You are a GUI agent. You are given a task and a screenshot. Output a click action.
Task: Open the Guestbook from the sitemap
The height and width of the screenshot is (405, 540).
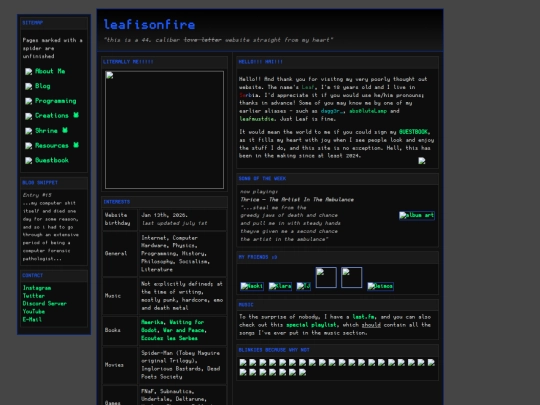click(52, 160)
